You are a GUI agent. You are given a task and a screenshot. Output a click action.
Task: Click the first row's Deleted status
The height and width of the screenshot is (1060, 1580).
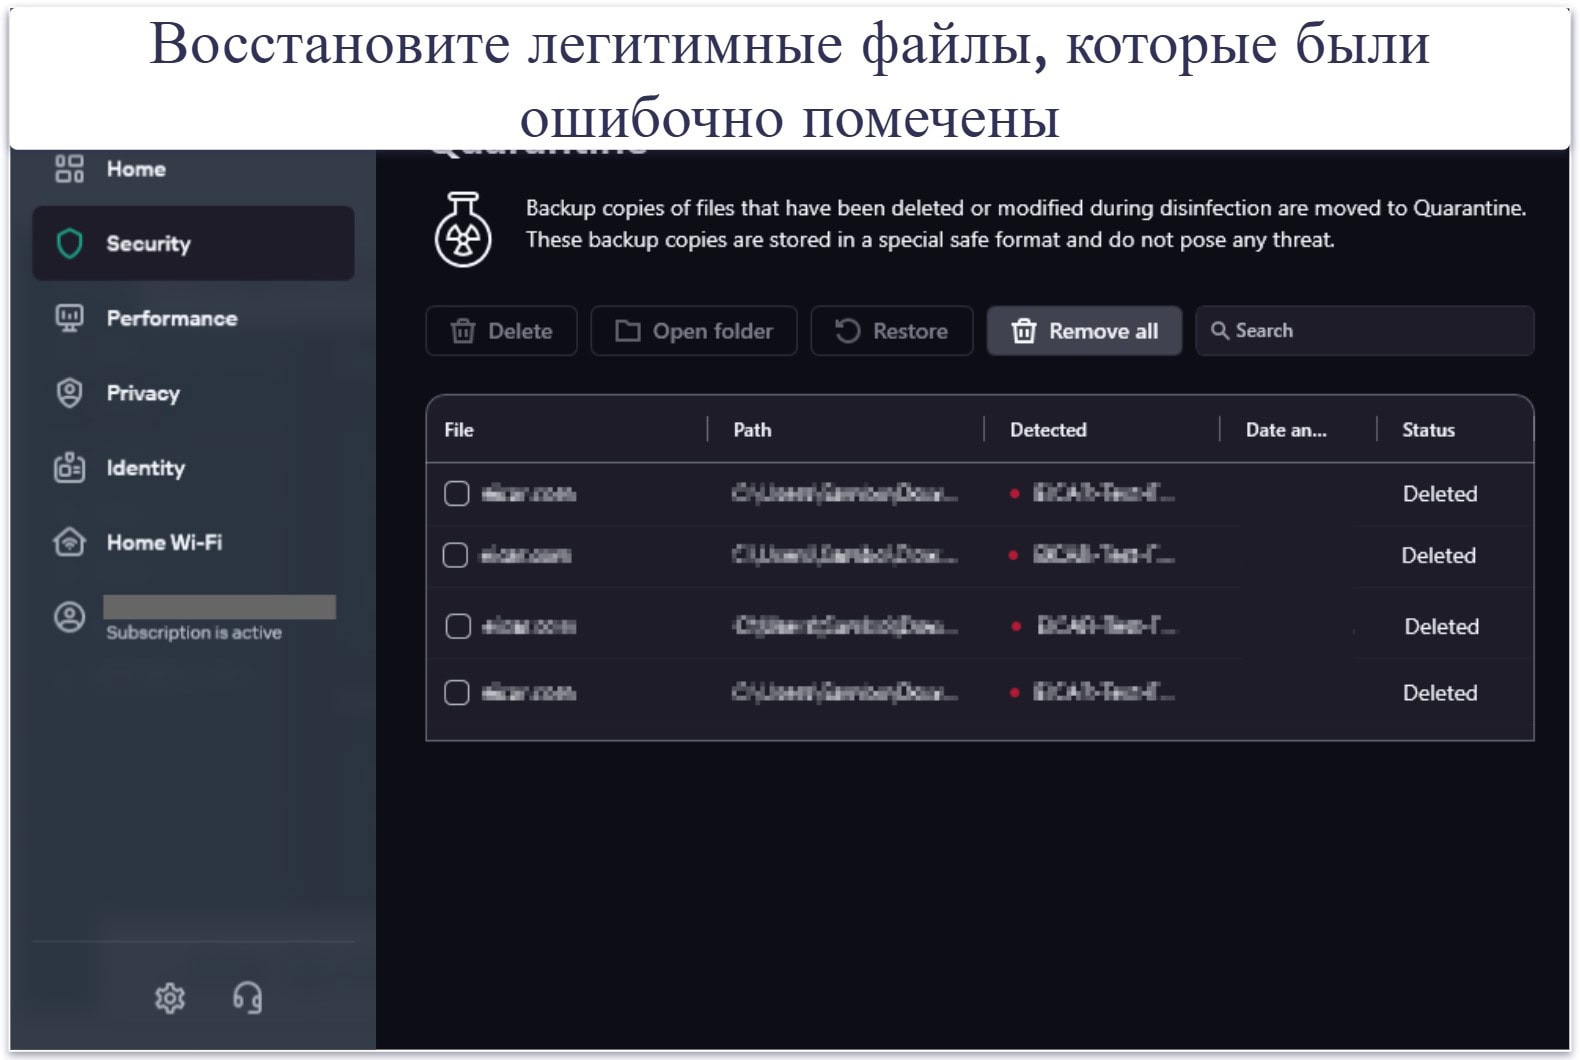point(1440,494)
